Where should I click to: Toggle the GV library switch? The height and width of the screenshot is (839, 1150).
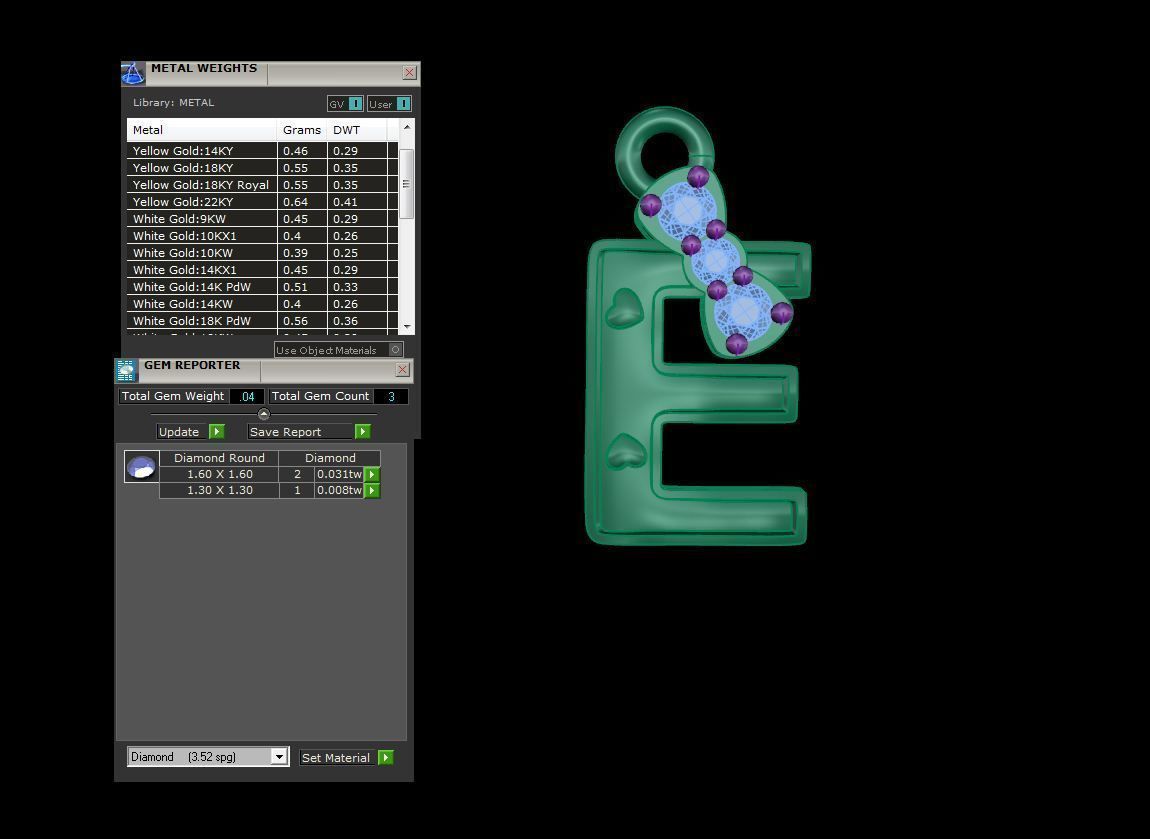click(x=355, y=103)
